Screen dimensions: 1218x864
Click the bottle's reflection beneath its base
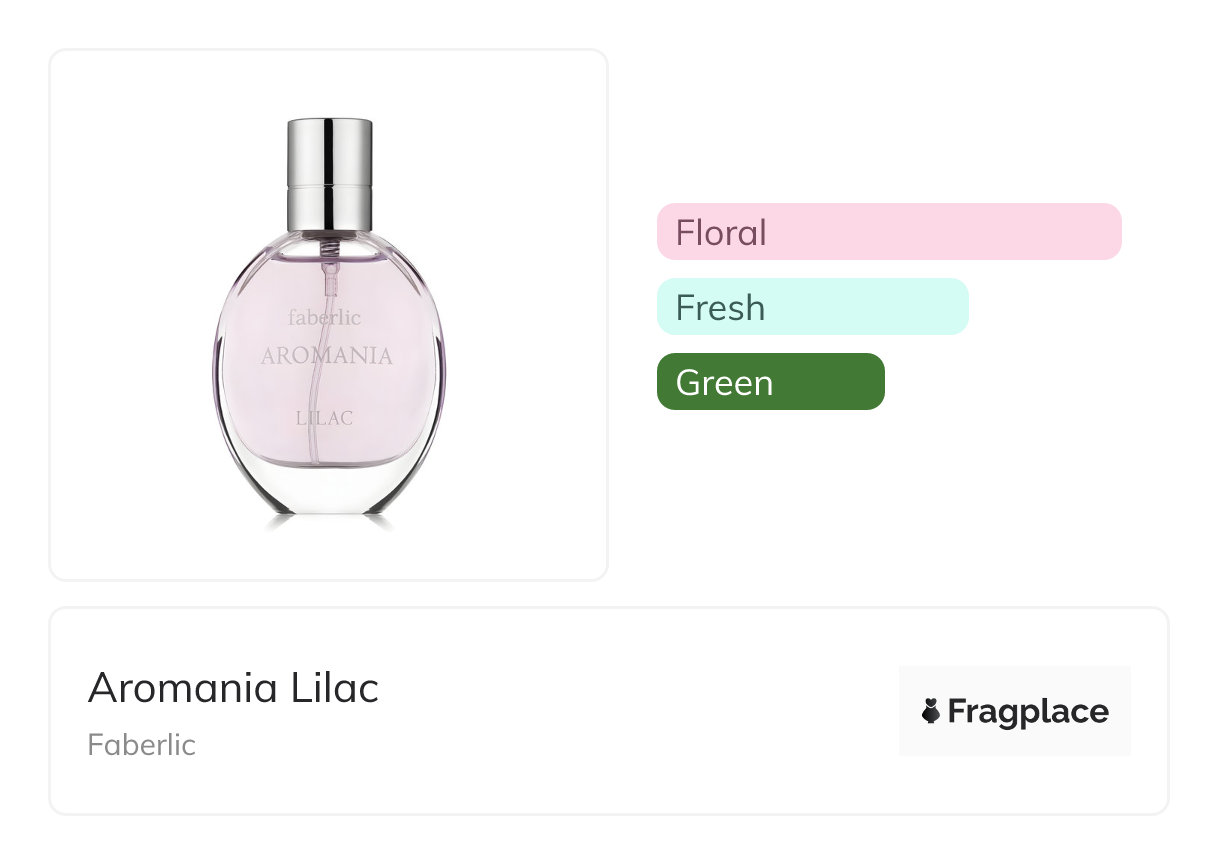[330, 523]
